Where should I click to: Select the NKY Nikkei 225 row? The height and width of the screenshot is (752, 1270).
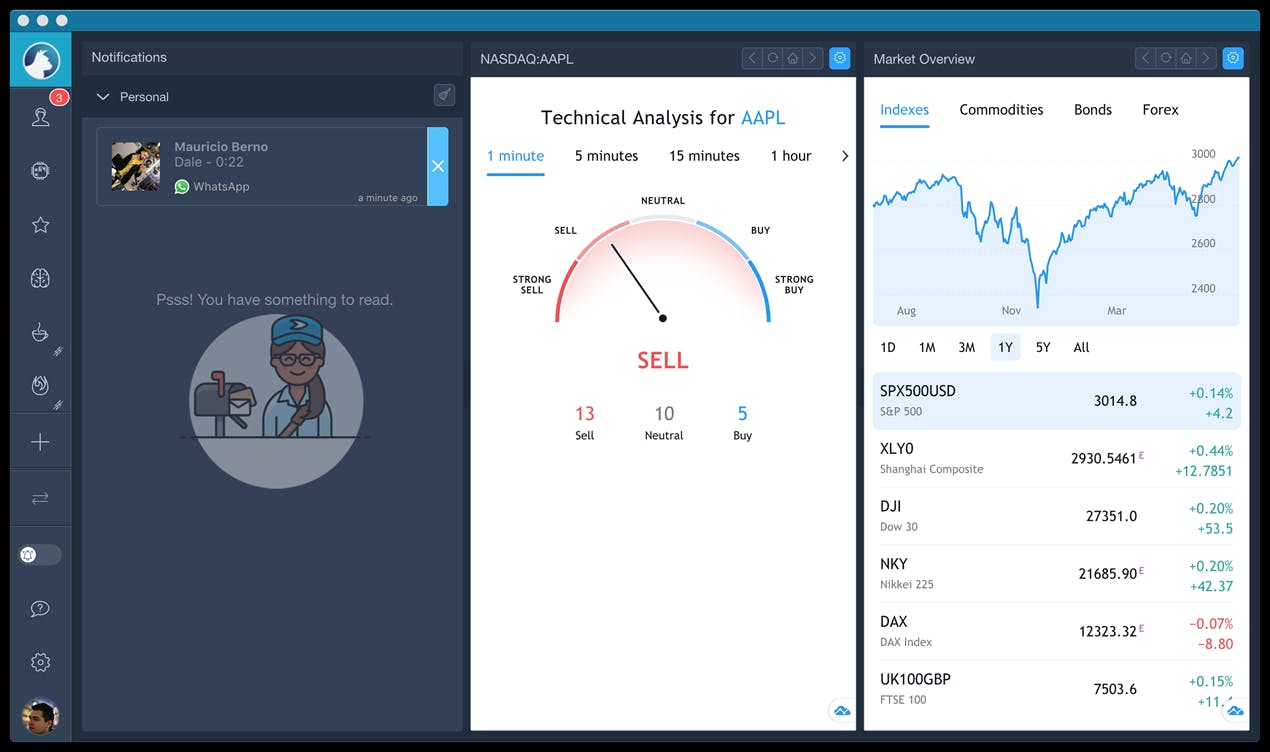point(1056,574)
